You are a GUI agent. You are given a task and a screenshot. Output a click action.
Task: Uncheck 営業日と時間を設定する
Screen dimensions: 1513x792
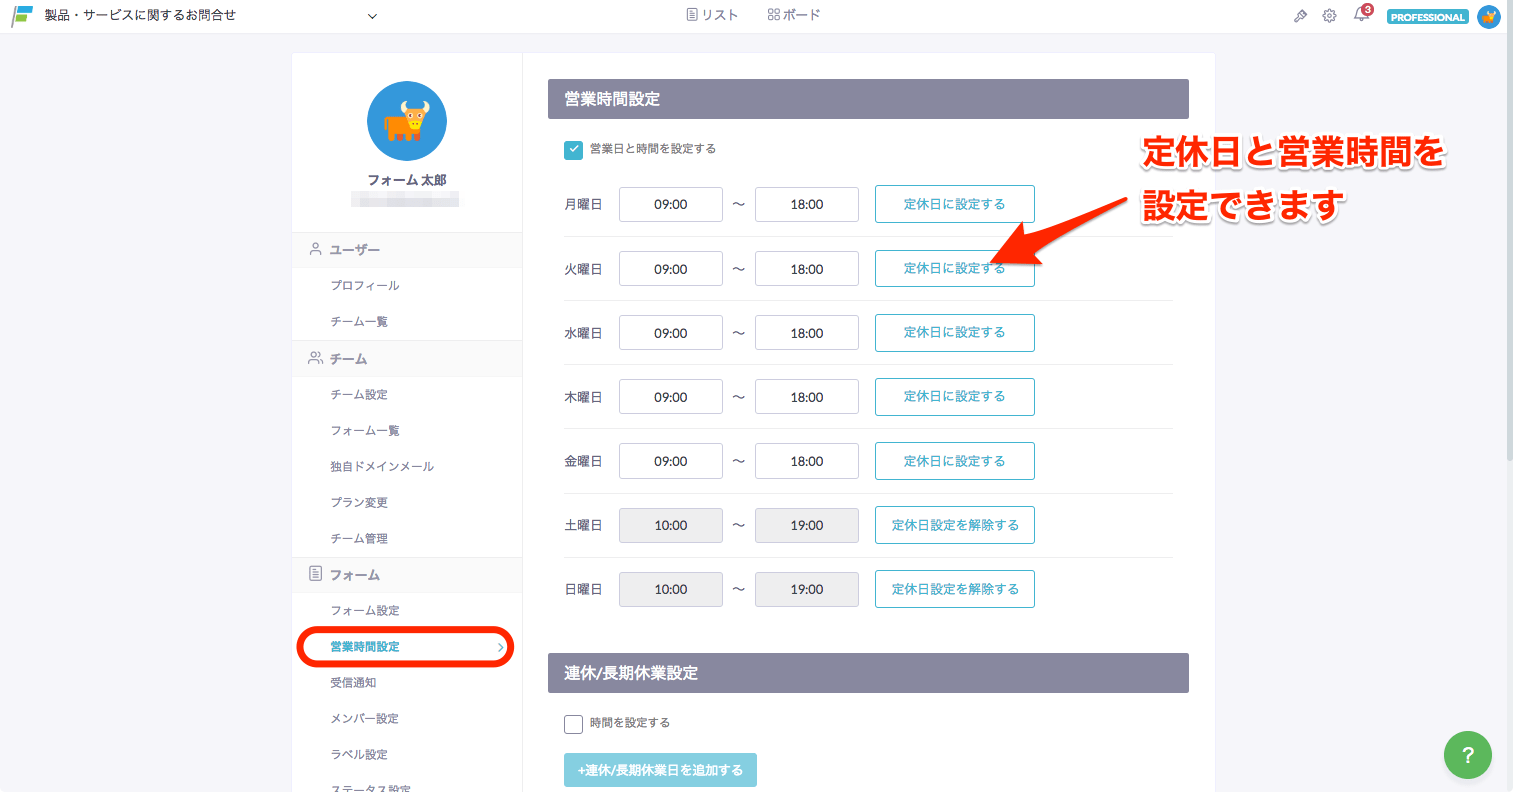(x=573, y=149)
